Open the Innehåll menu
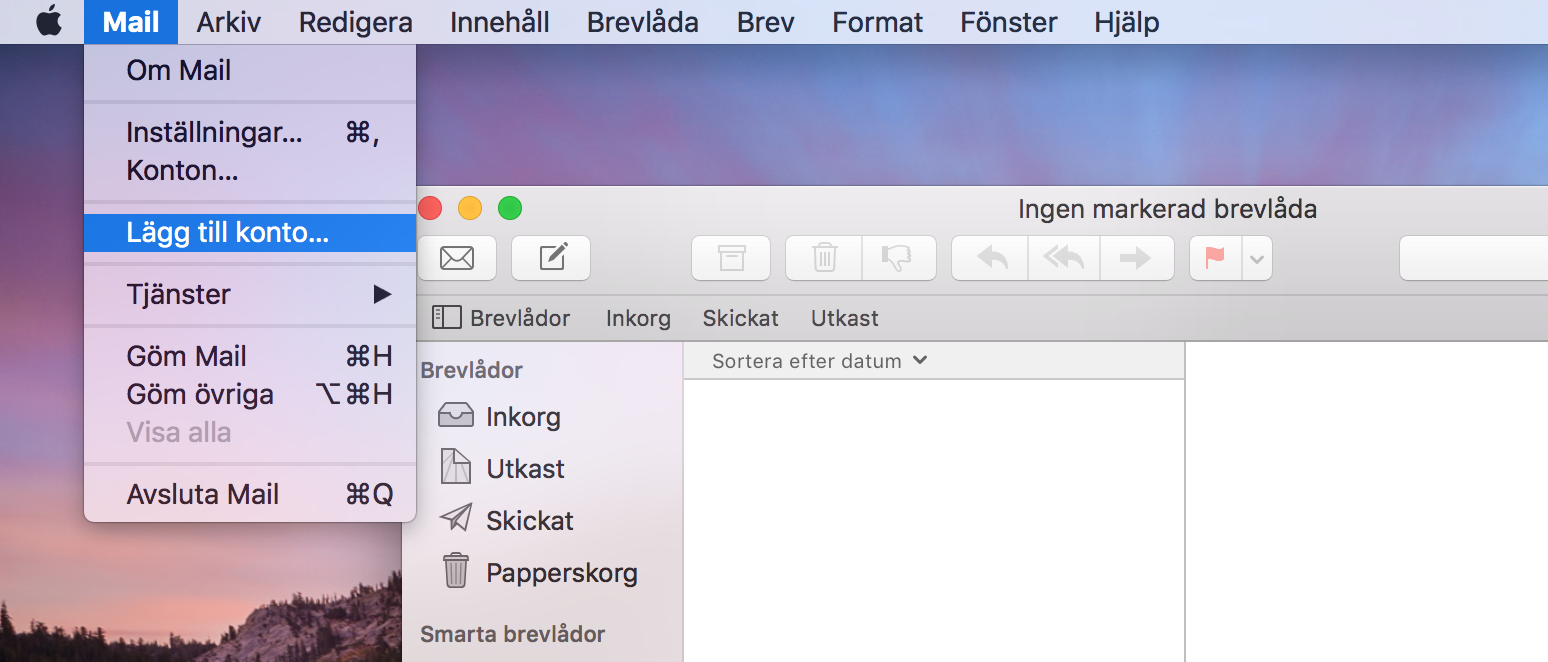Screen dimensions: 1548x662 [x=500, y=22]
